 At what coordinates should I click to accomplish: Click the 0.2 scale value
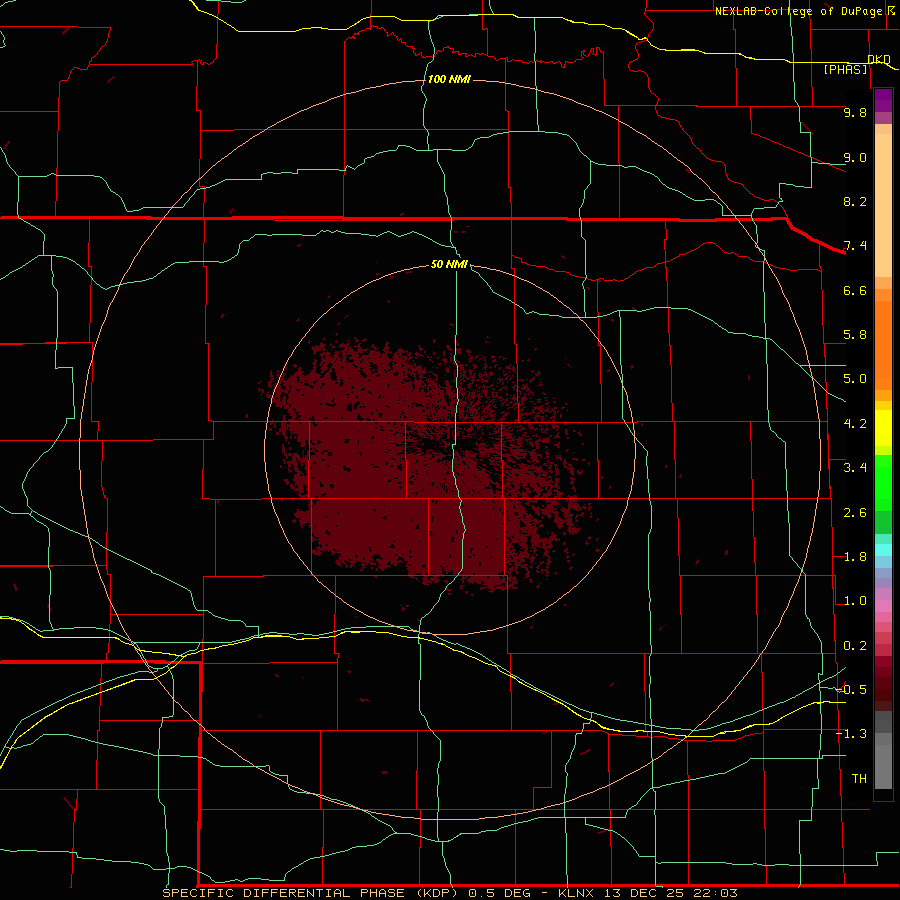point(855,646)
